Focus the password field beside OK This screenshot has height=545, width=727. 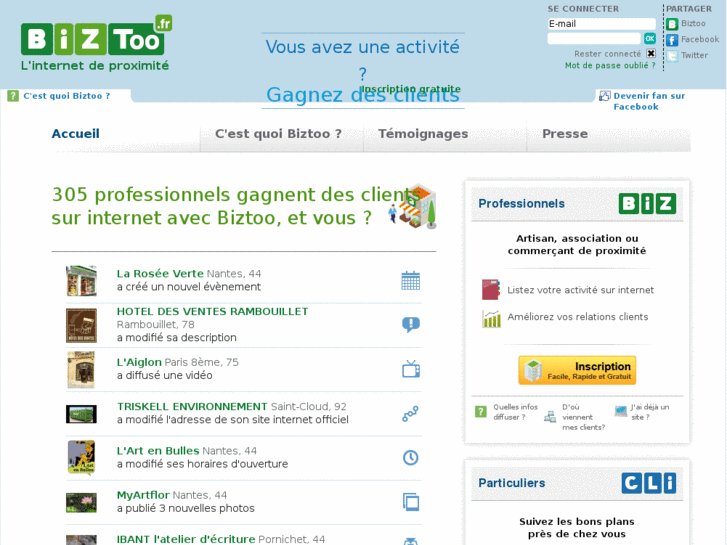pyautogui.click(x=594, y=38)
